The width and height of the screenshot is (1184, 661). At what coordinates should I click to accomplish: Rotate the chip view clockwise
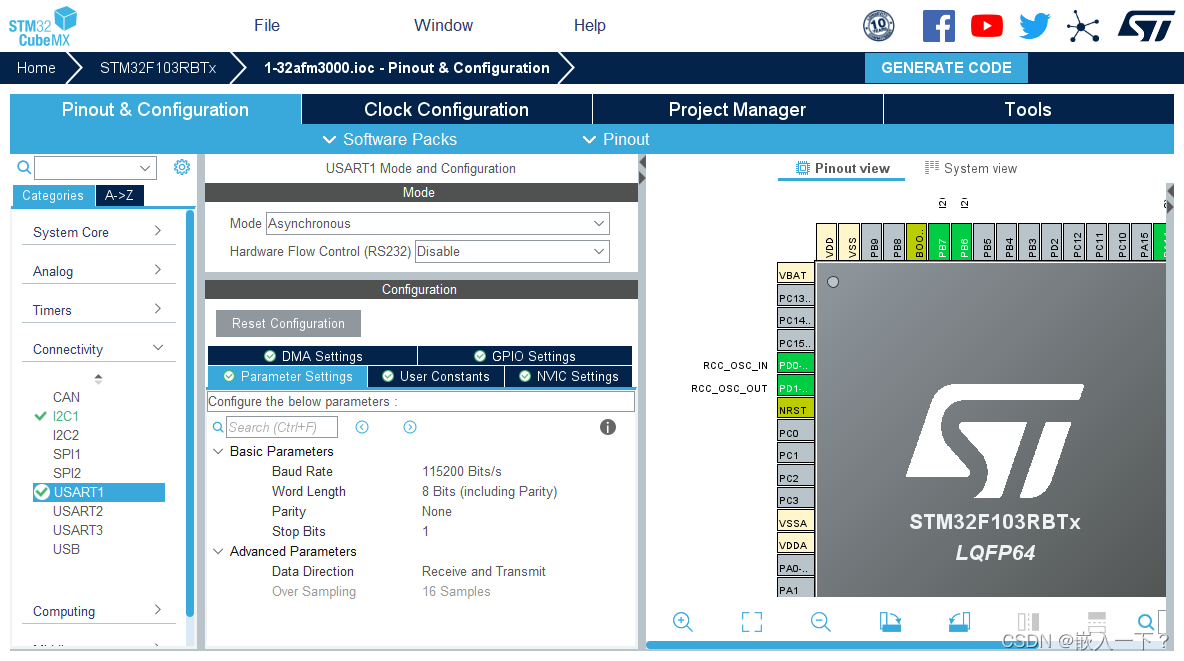890,622
